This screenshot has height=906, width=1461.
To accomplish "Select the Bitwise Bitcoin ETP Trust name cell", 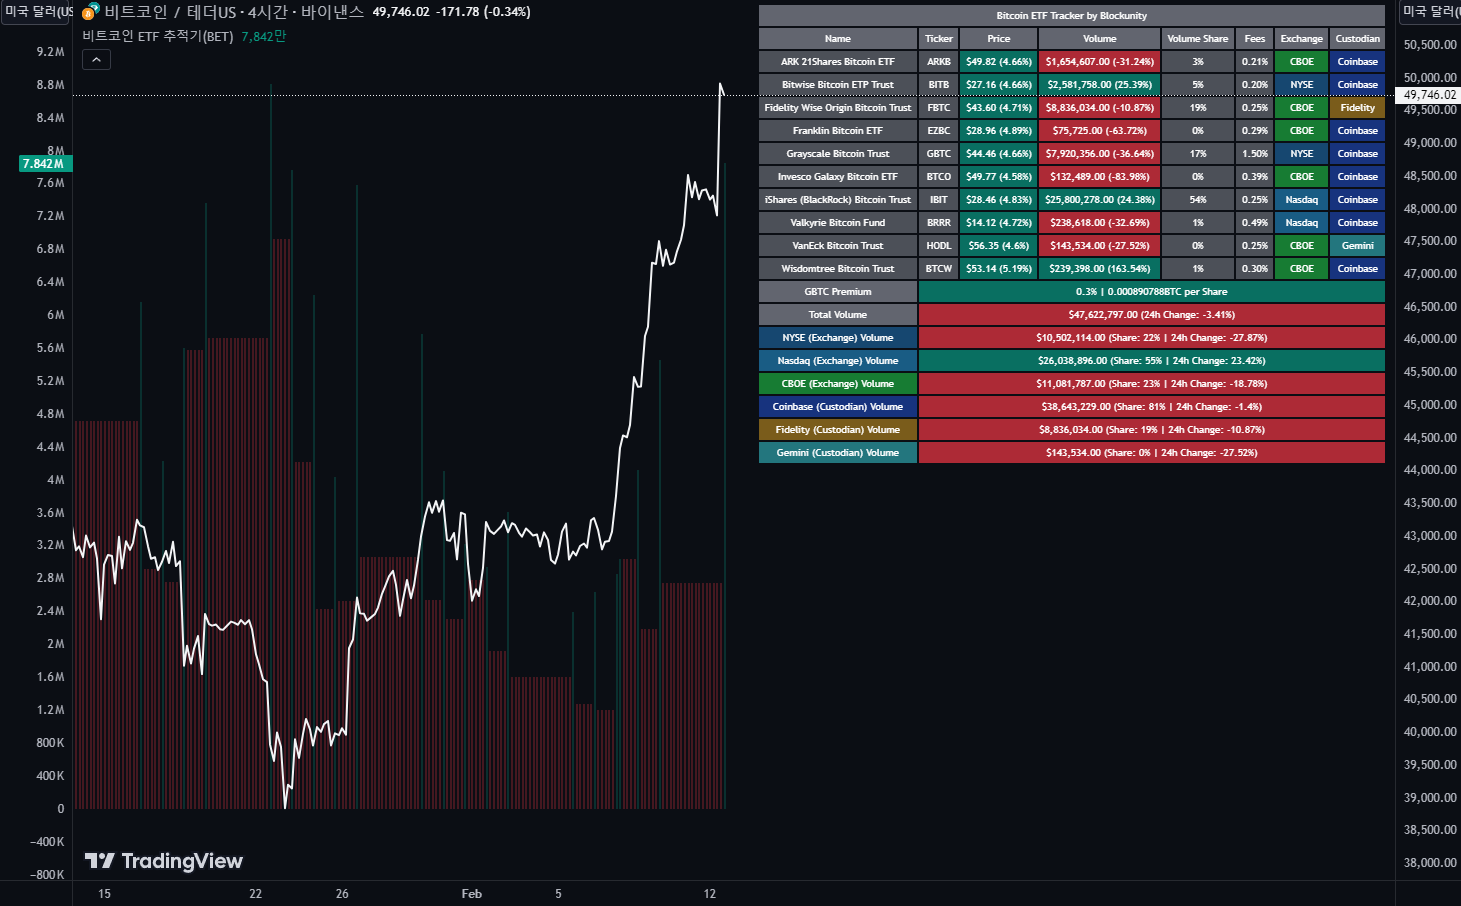I will 838,85.
